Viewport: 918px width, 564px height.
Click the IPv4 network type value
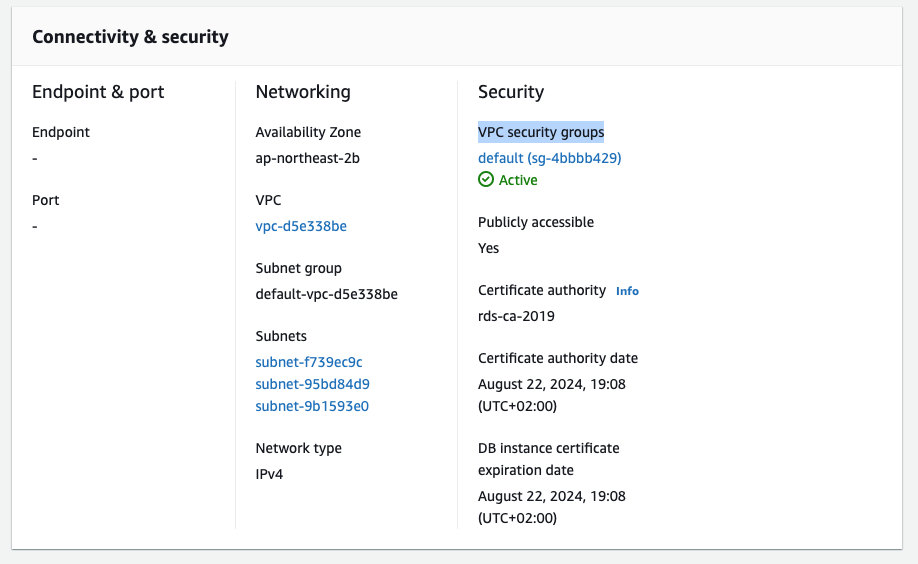[269, 474]
